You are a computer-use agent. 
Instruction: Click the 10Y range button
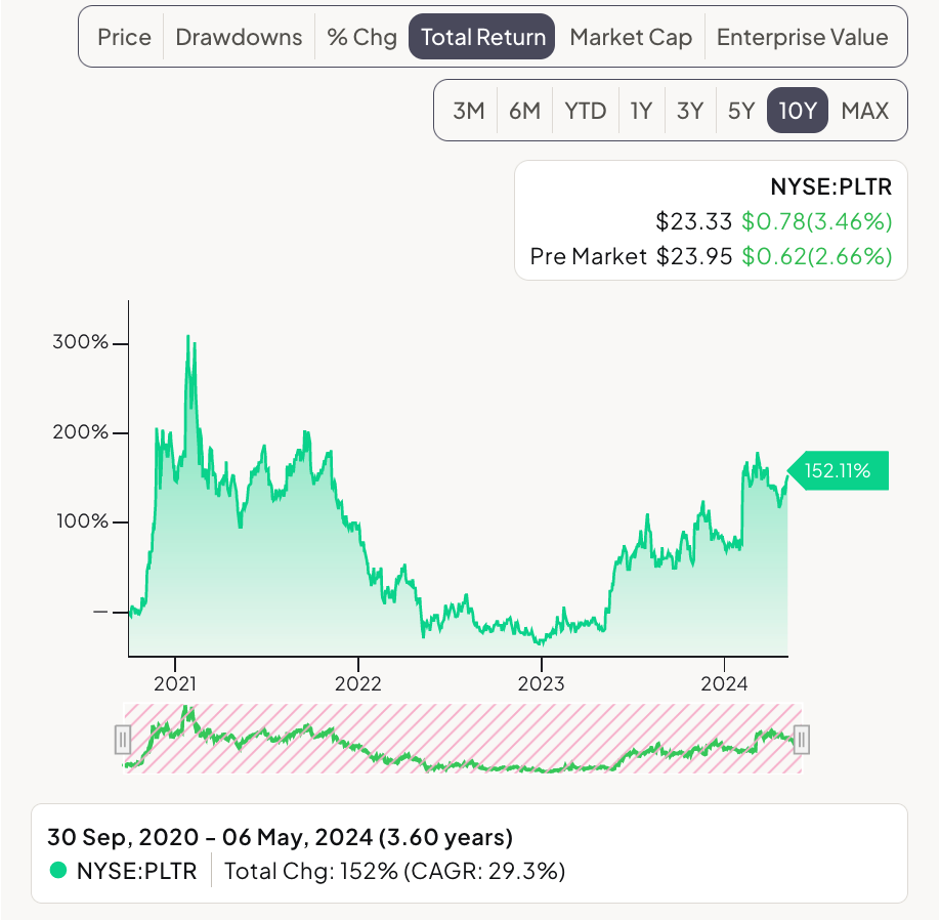[x=797, y=110]
